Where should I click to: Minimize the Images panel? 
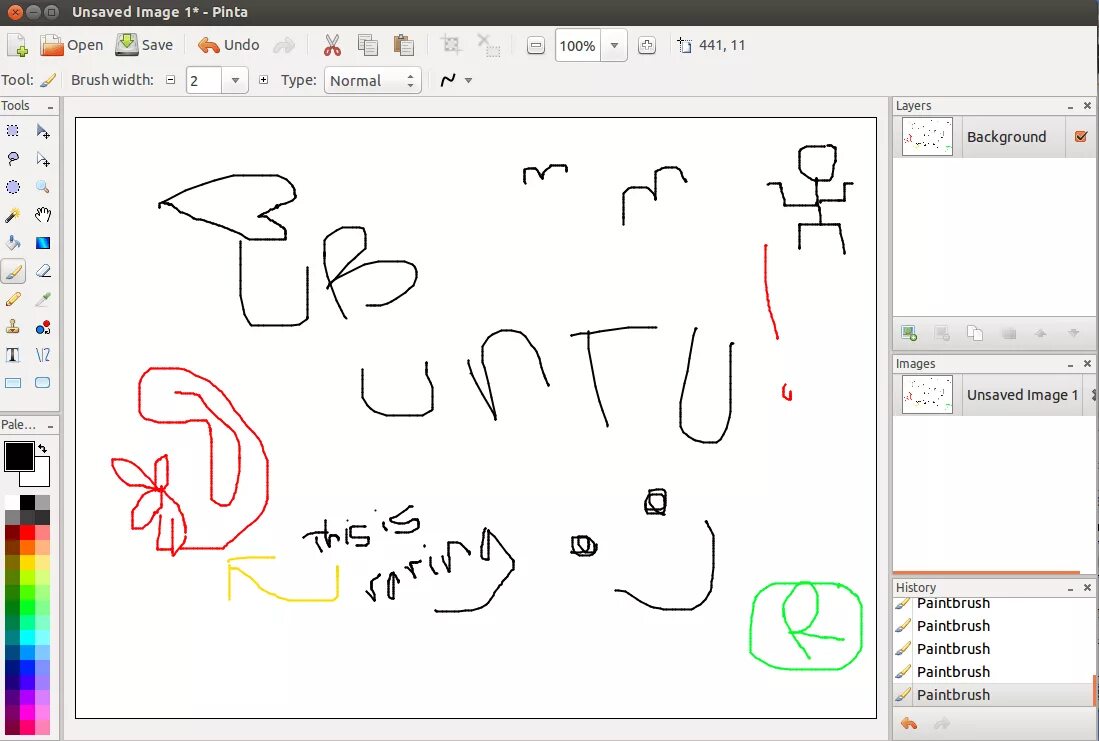click(1070, 365)
